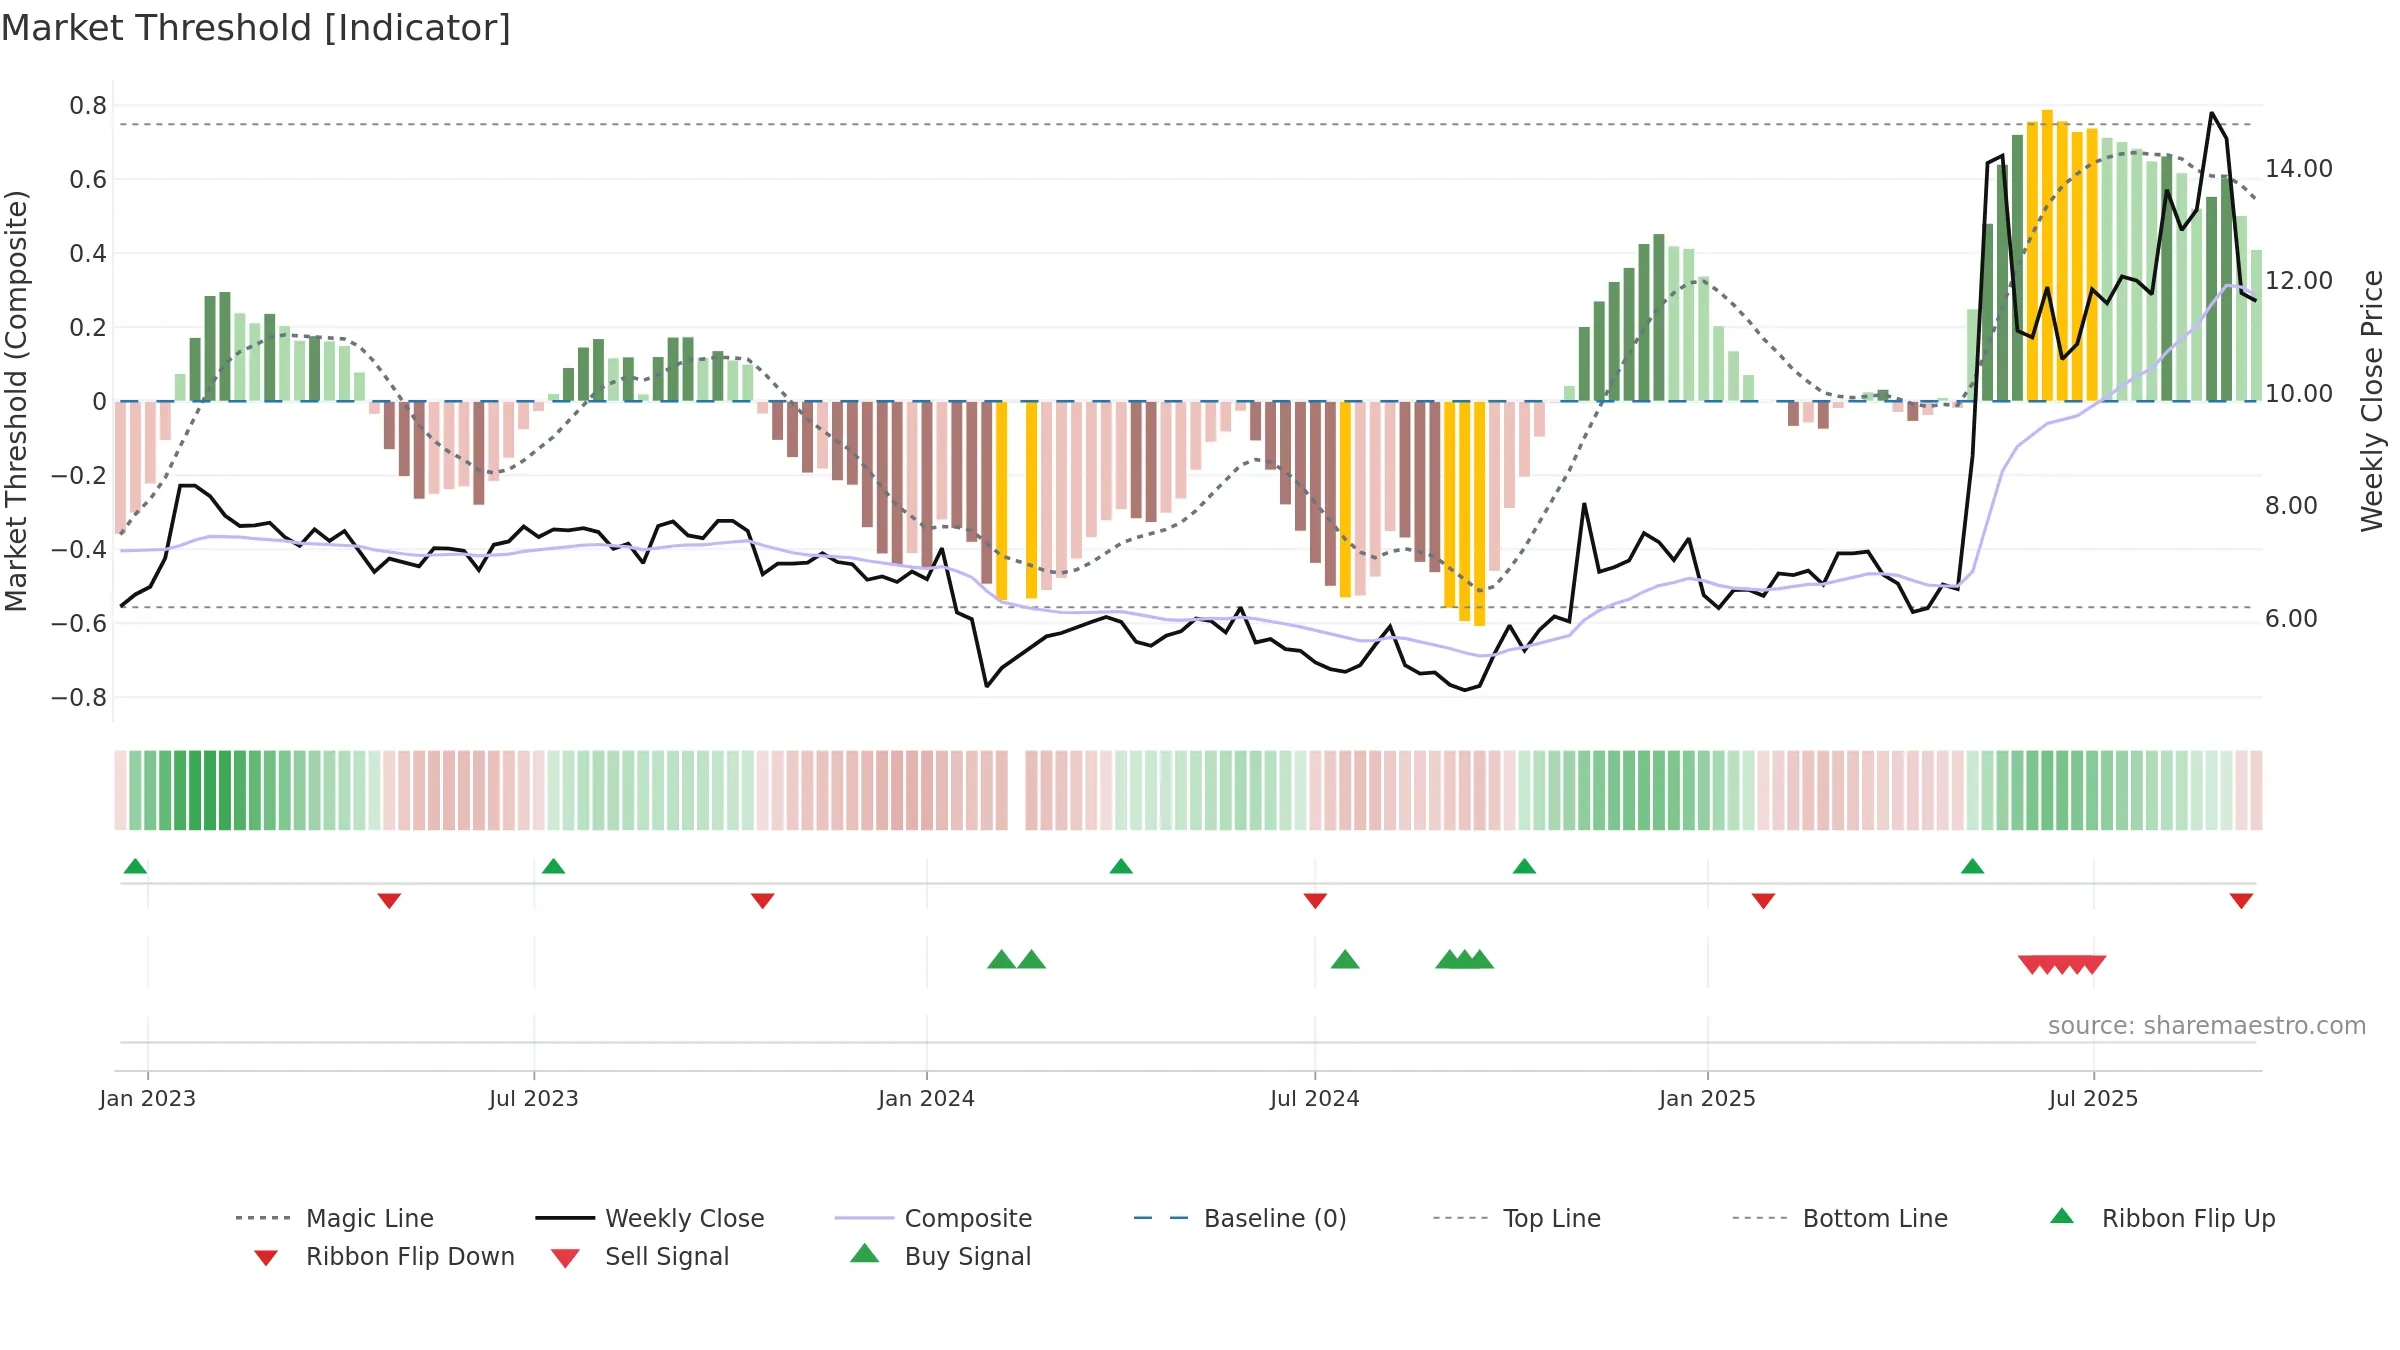Toggle the Weekly Close legend entry

[650, 1218]
